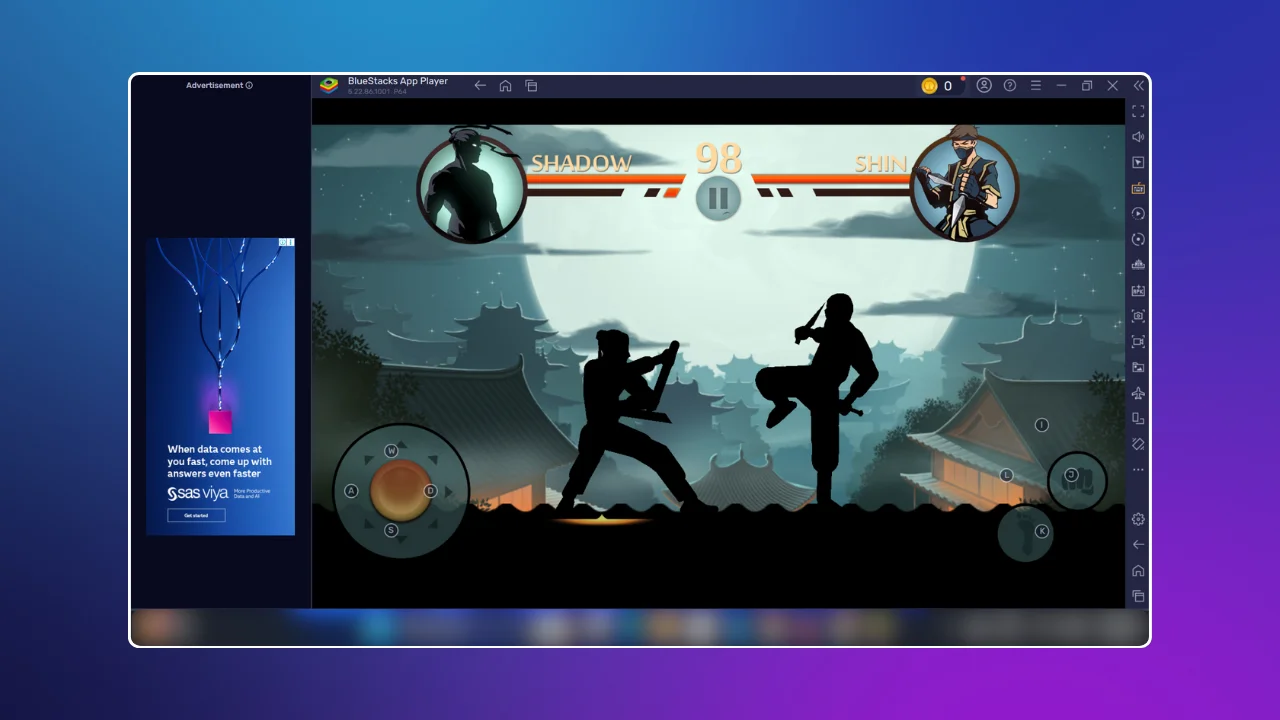Click the BlueStacks App Player title text
Image resolution: width=1280 pixels, height=720 pixels.
tap(398, 82)
